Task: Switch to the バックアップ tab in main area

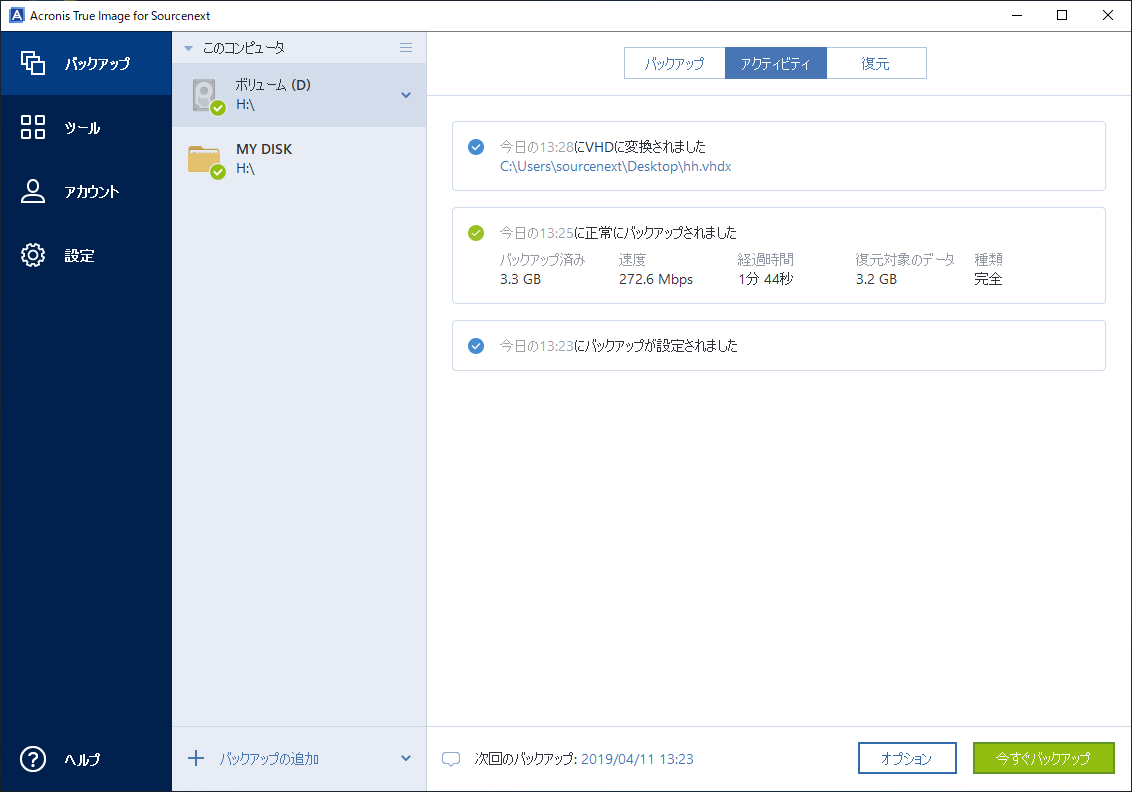Action: [675, 62]
